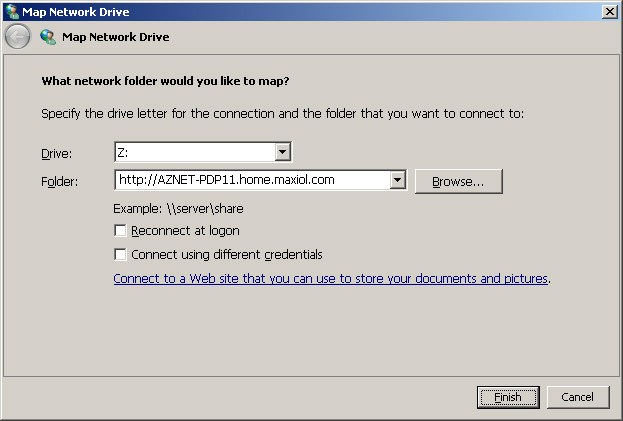
Task: Click the Map Network Drive header text beside back arrow
Action: click(116, 37)
